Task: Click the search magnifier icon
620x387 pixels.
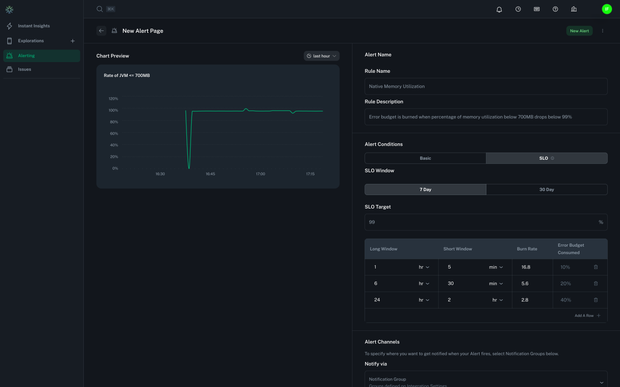Action: point(100,9)
